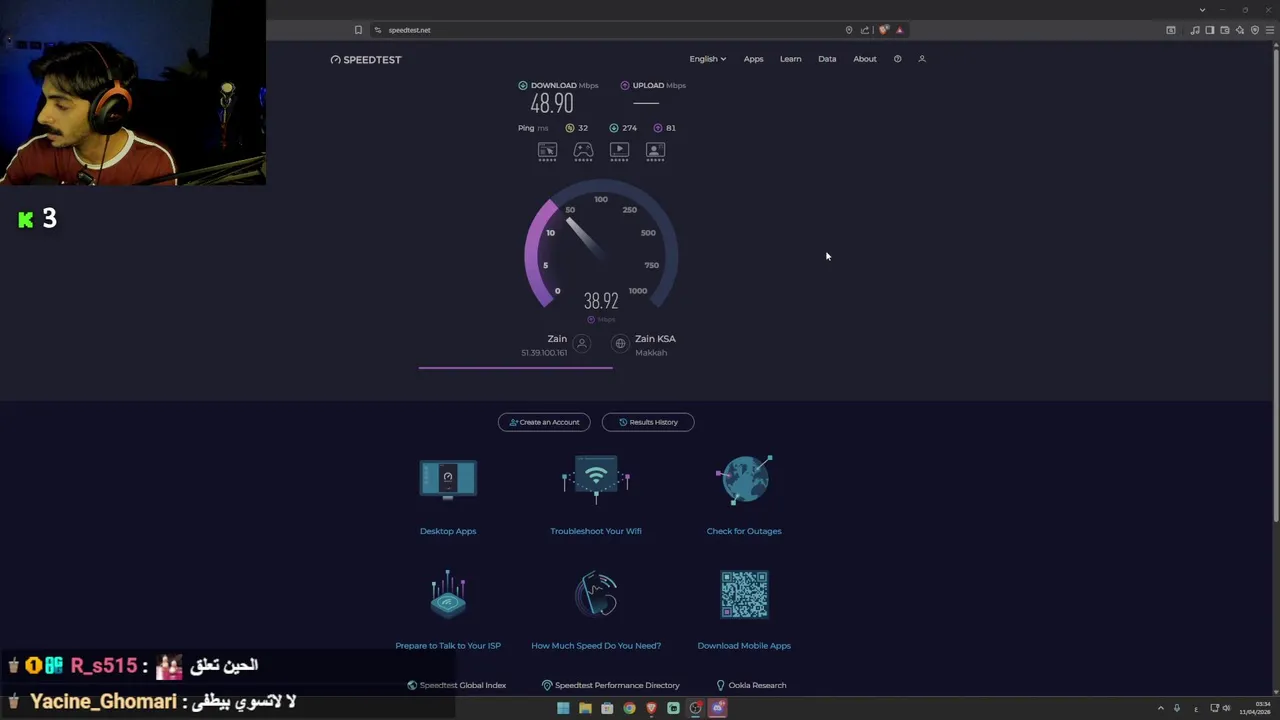Click the 38.92 upload speed reading

point(601,301)
